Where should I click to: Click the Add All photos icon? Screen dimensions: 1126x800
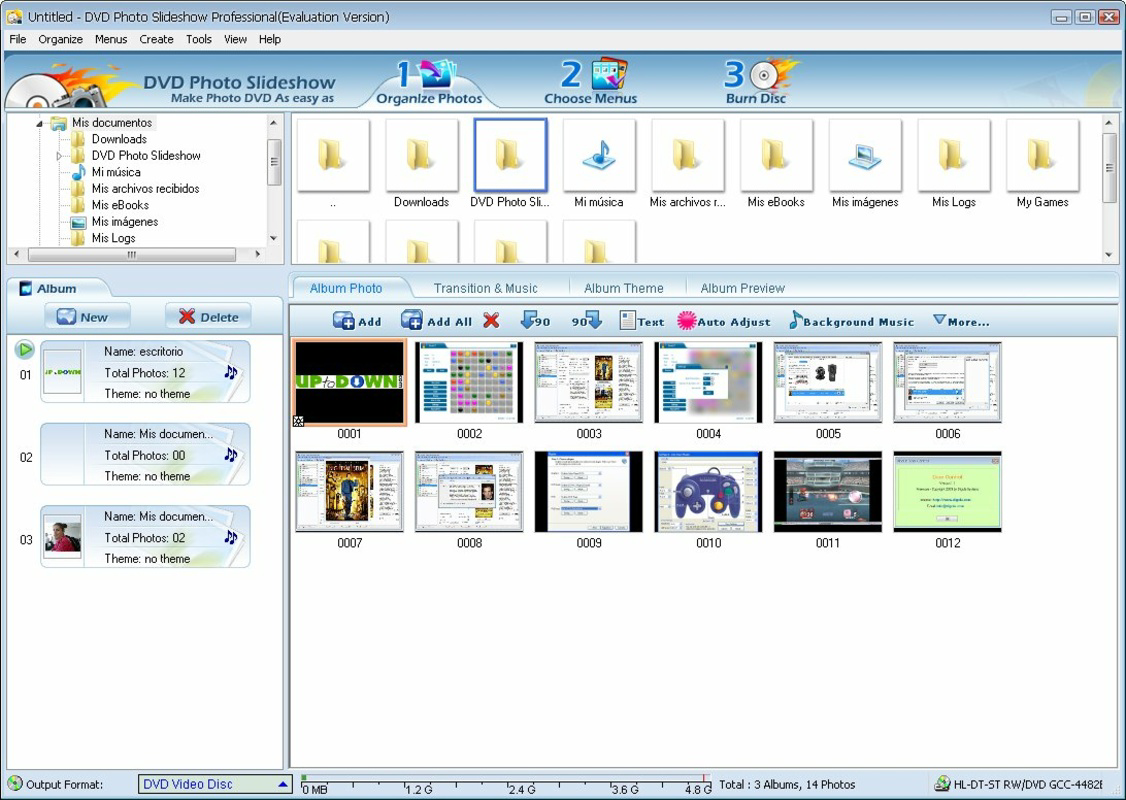[x=436, y=321]
